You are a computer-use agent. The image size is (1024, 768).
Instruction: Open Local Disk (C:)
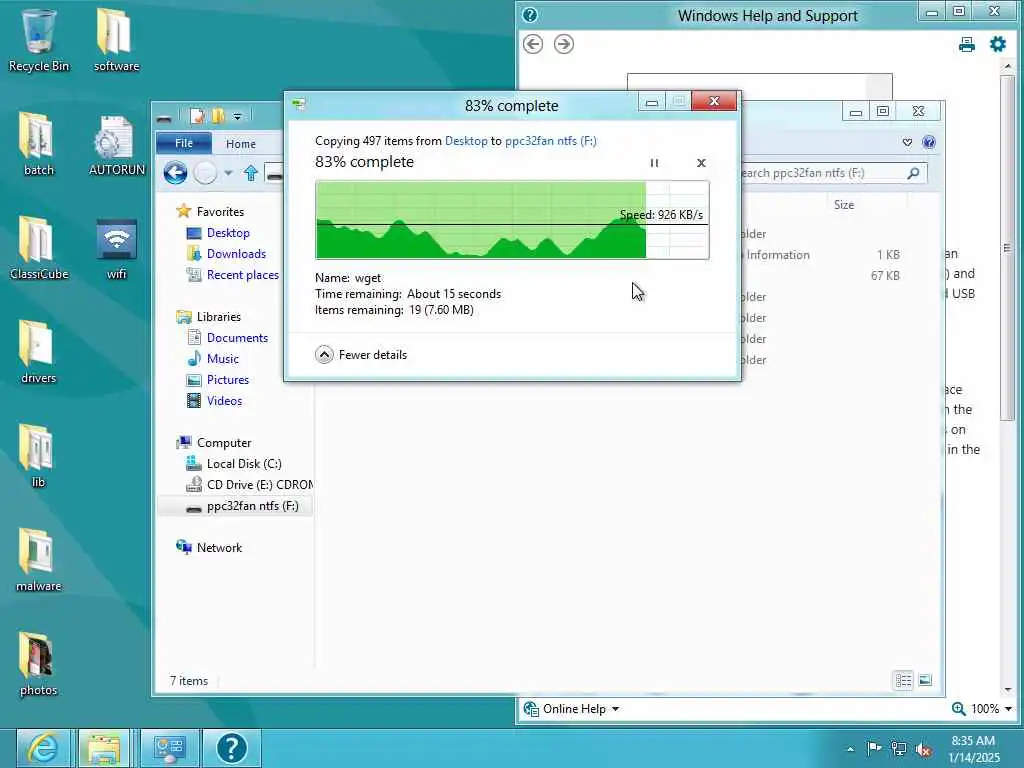pyautogui.click(x=244, y=464)
